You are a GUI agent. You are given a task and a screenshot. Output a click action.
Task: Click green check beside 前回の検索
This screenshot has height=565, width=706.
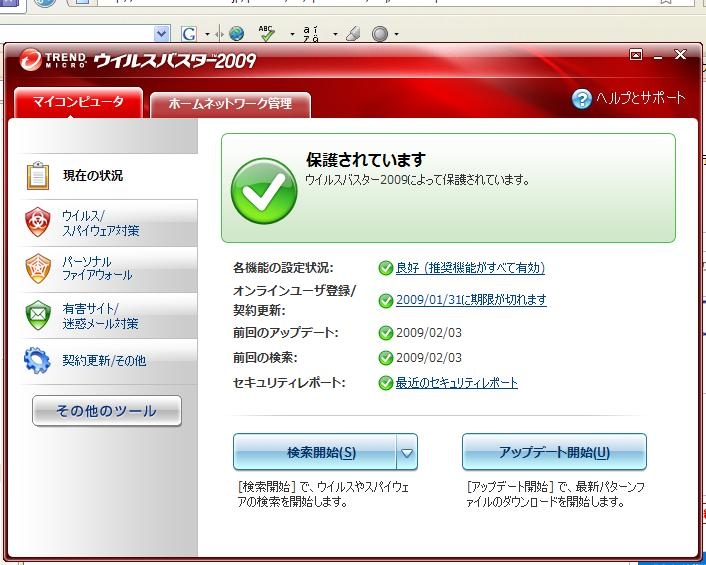[x=385, y=358]
